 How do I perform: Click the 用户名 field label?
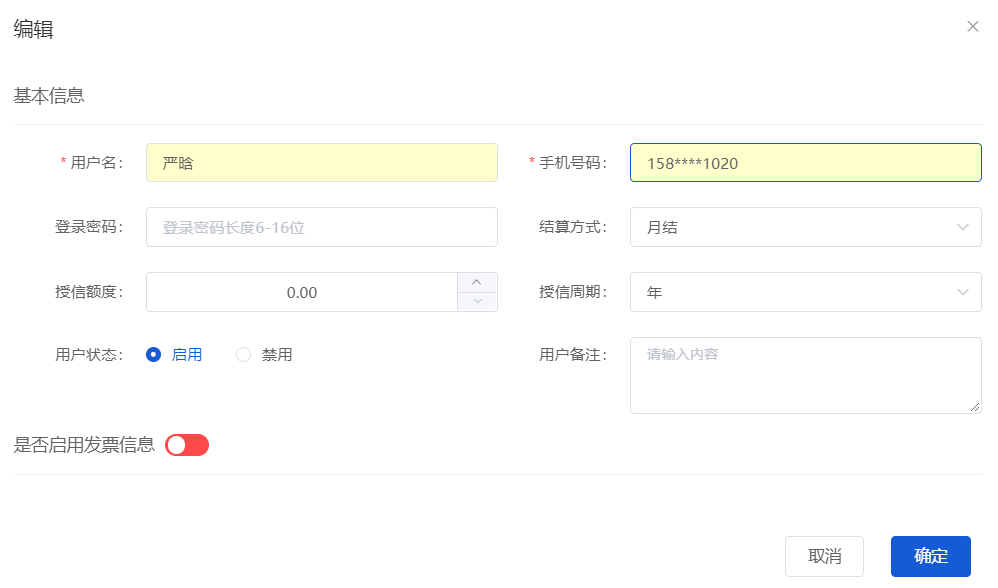[96, 163]
